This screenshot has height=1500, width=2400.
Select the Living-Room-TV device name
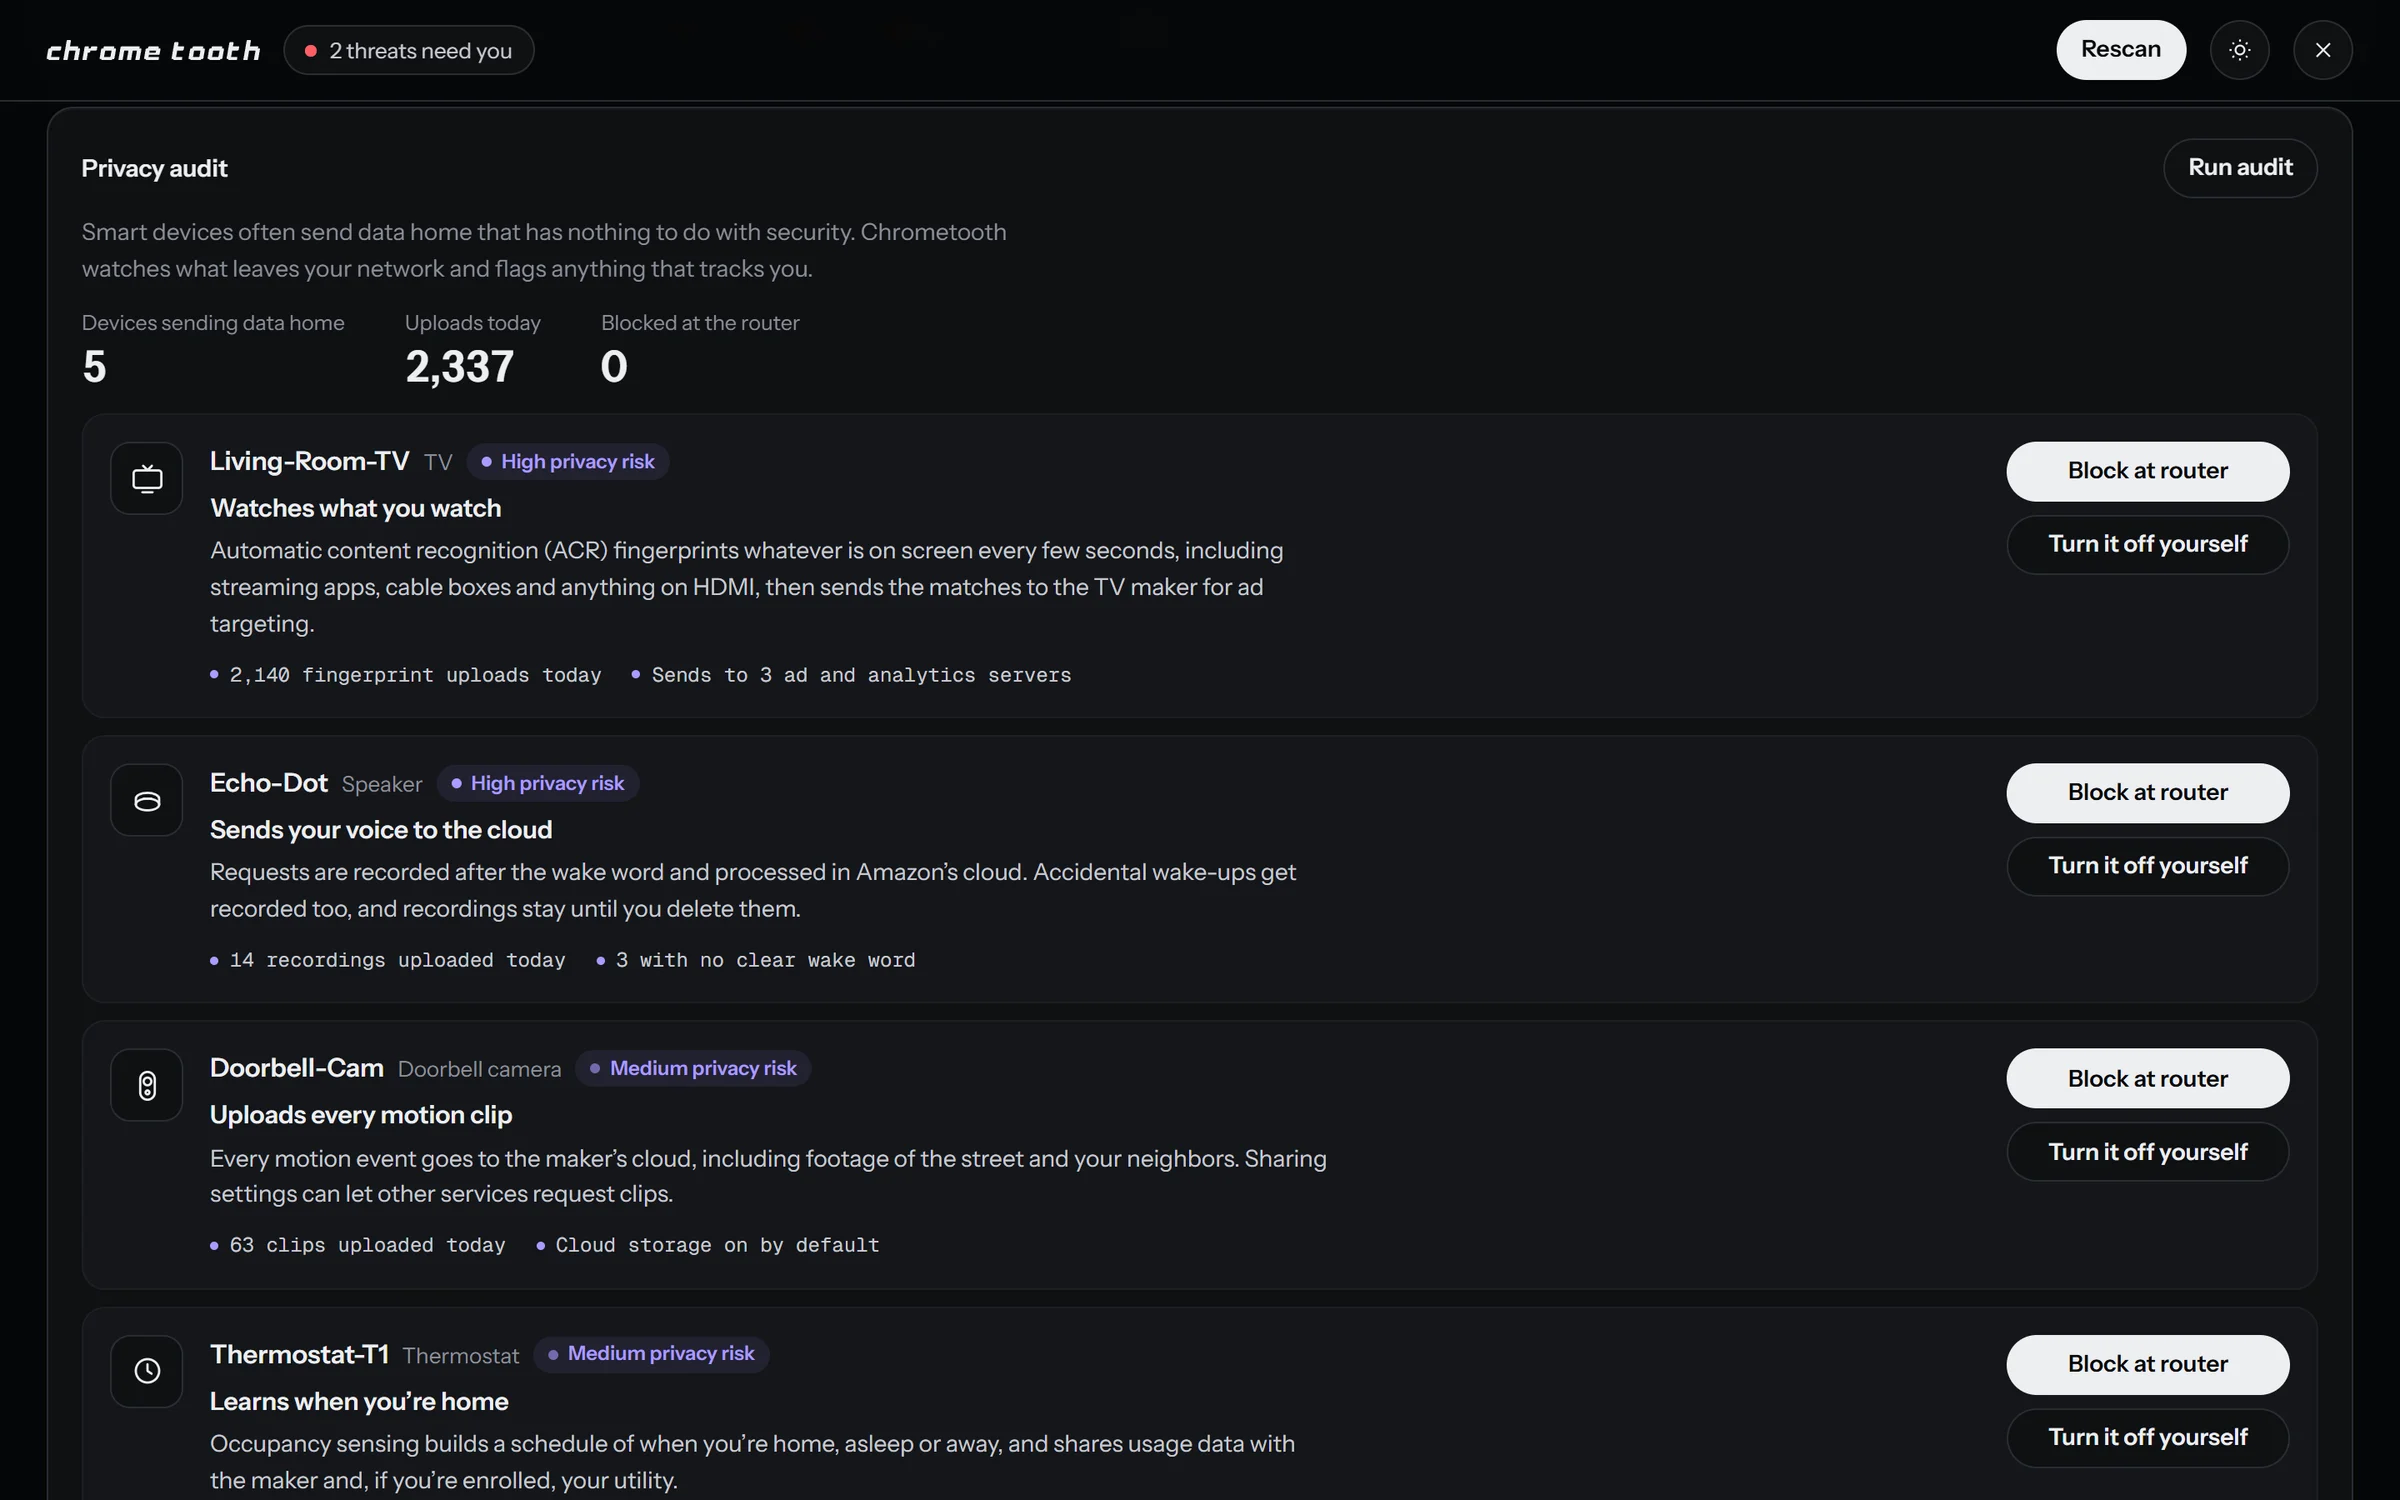tap(309, 461)
